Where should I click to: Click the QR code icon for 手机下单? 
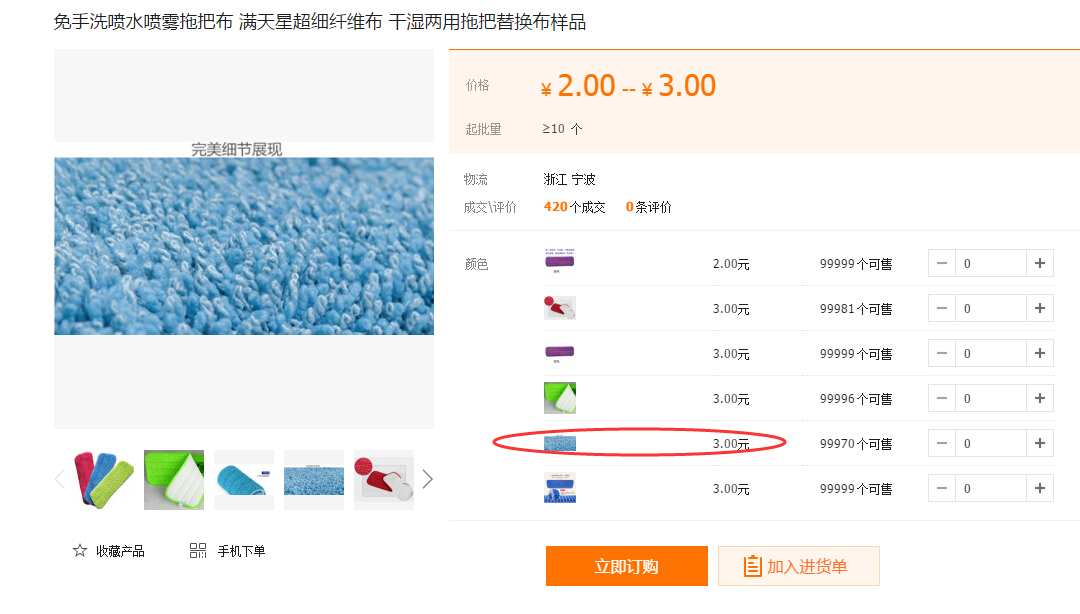click(x=198, y=551)
